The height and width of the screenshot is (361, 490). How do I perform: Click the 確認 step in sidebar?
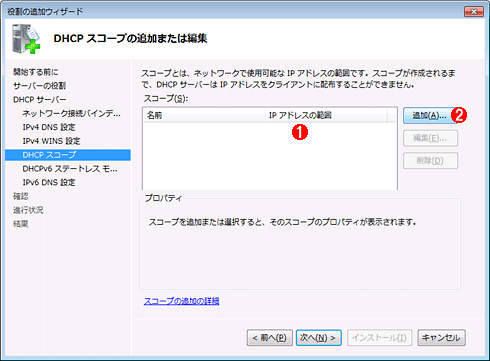pyautogui.click(x=21, y=196)
